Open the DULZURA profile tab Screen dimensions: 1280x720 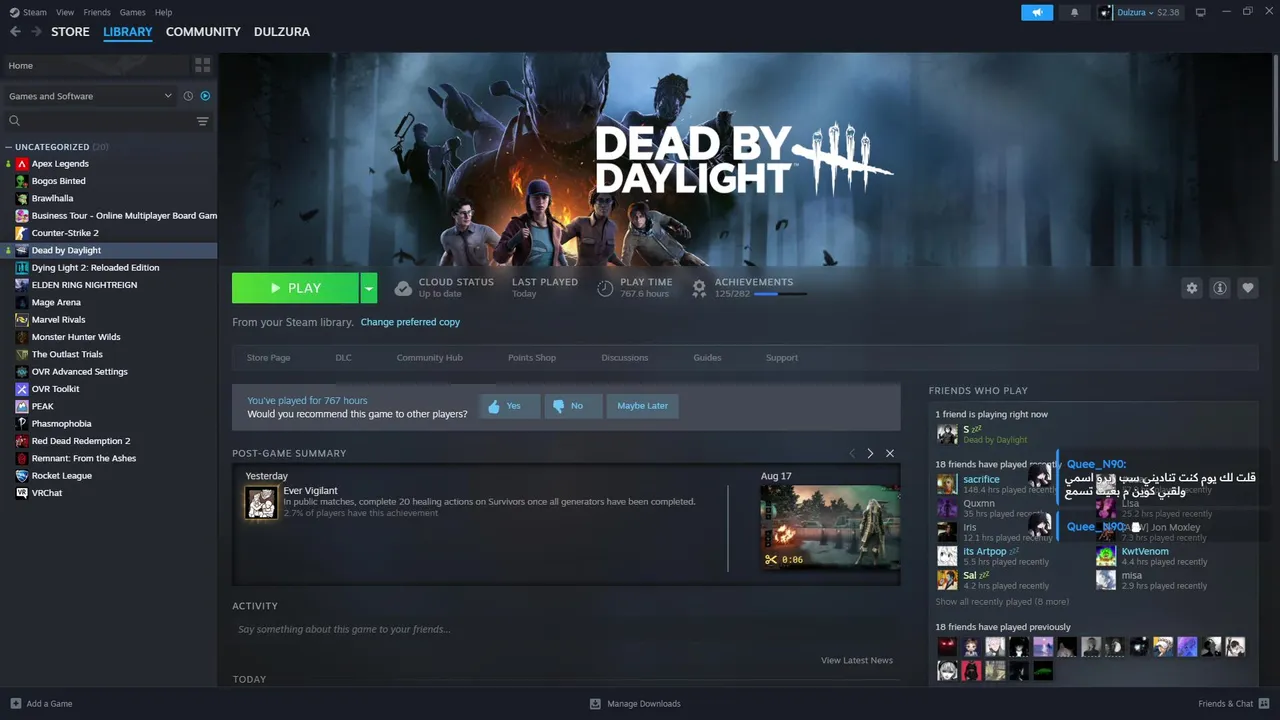pyautogui.click(x=282, y=32)
